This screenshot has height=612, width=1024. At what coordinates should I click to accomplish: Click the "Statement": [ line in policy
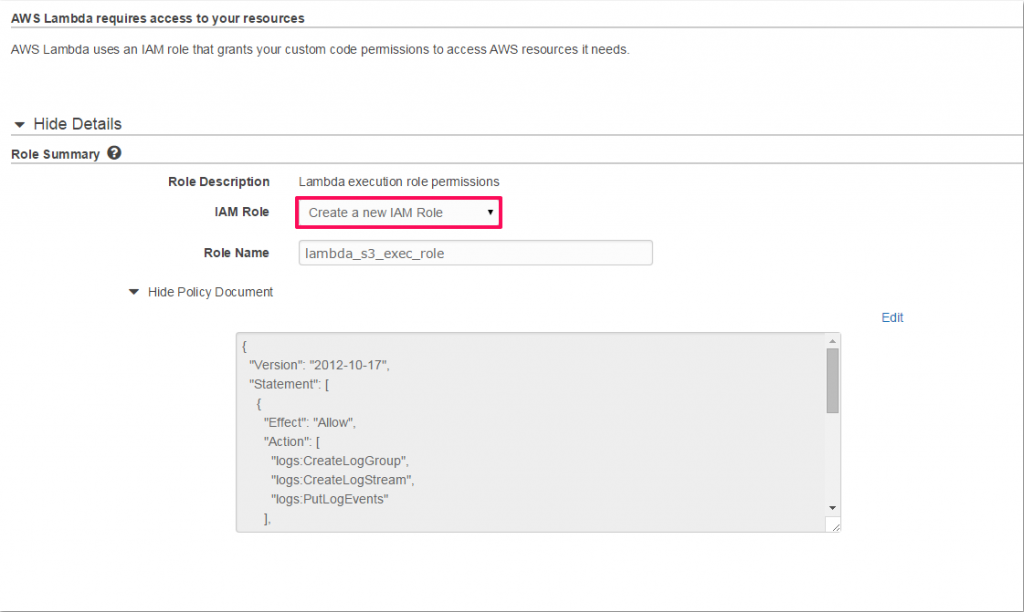coord(289,384)
